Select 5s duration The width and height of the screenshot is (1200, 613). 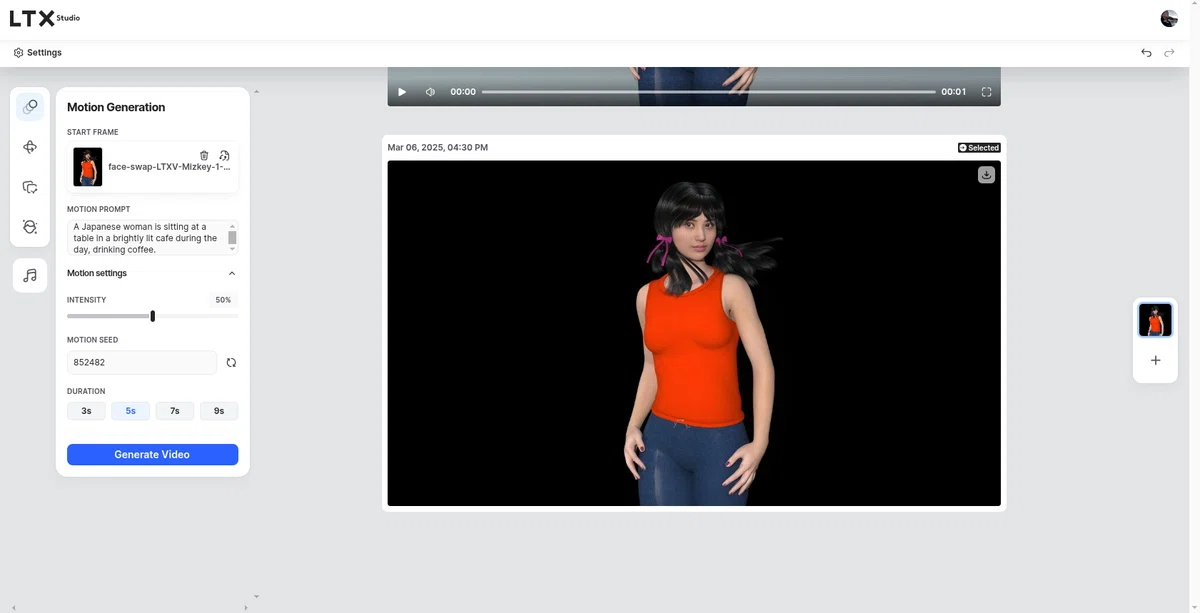131,411
